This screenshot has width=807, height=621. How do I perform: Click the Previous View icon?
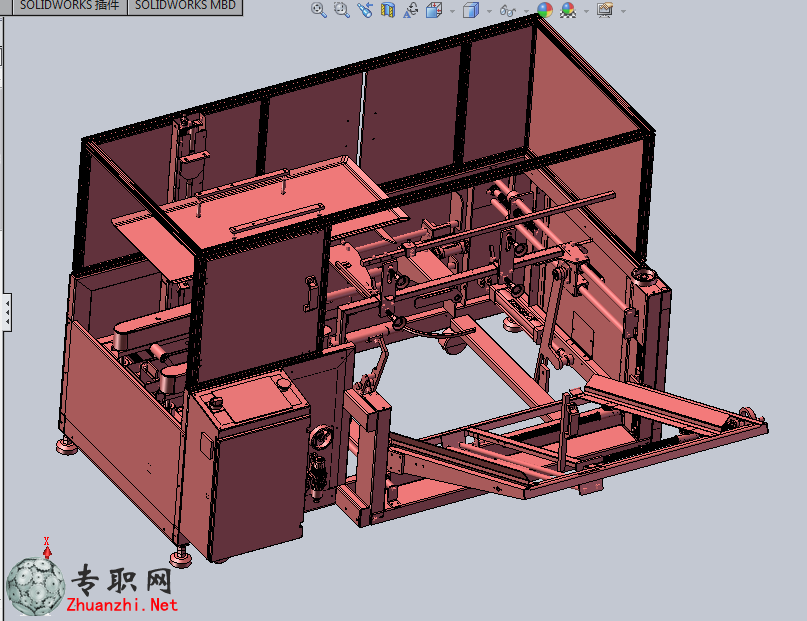point(365,10)
